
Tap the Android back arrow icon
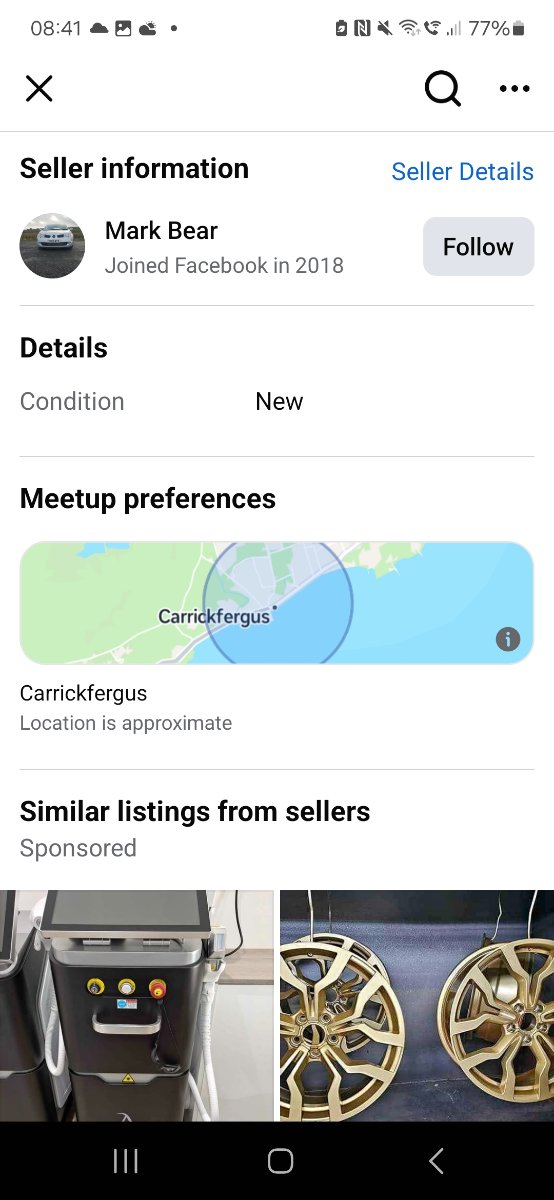(x=436, y=1160)
